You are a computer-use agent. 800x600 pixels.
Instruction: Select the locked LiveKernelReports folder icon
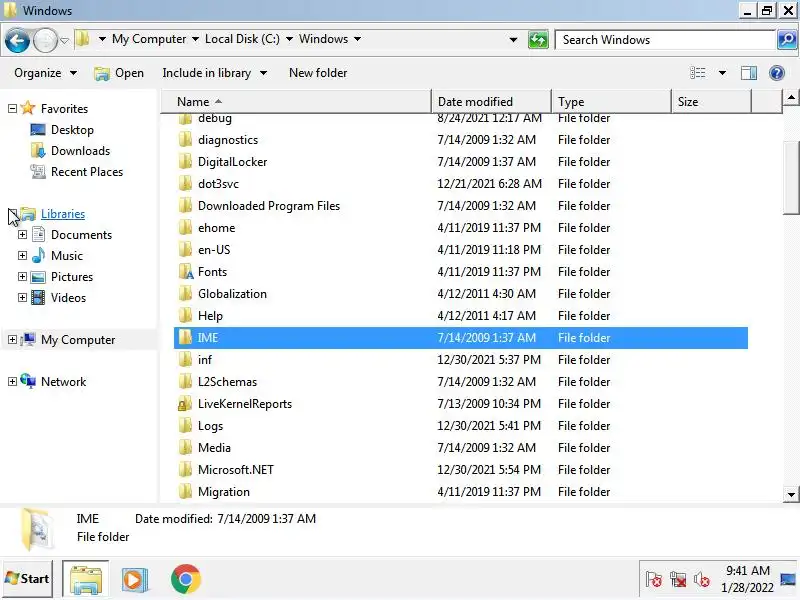tap(185, 404)
